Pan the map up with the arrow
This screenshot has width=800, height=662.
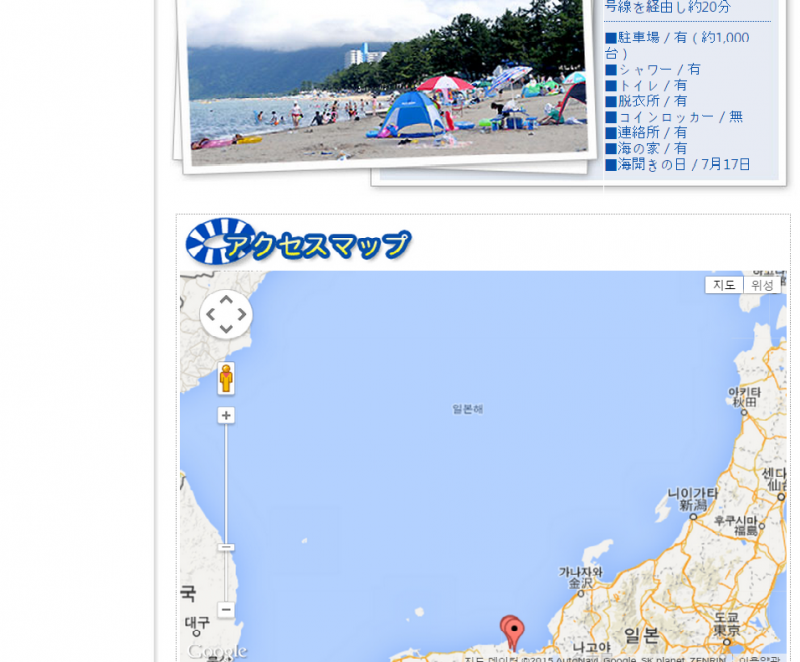pos(226,299)
